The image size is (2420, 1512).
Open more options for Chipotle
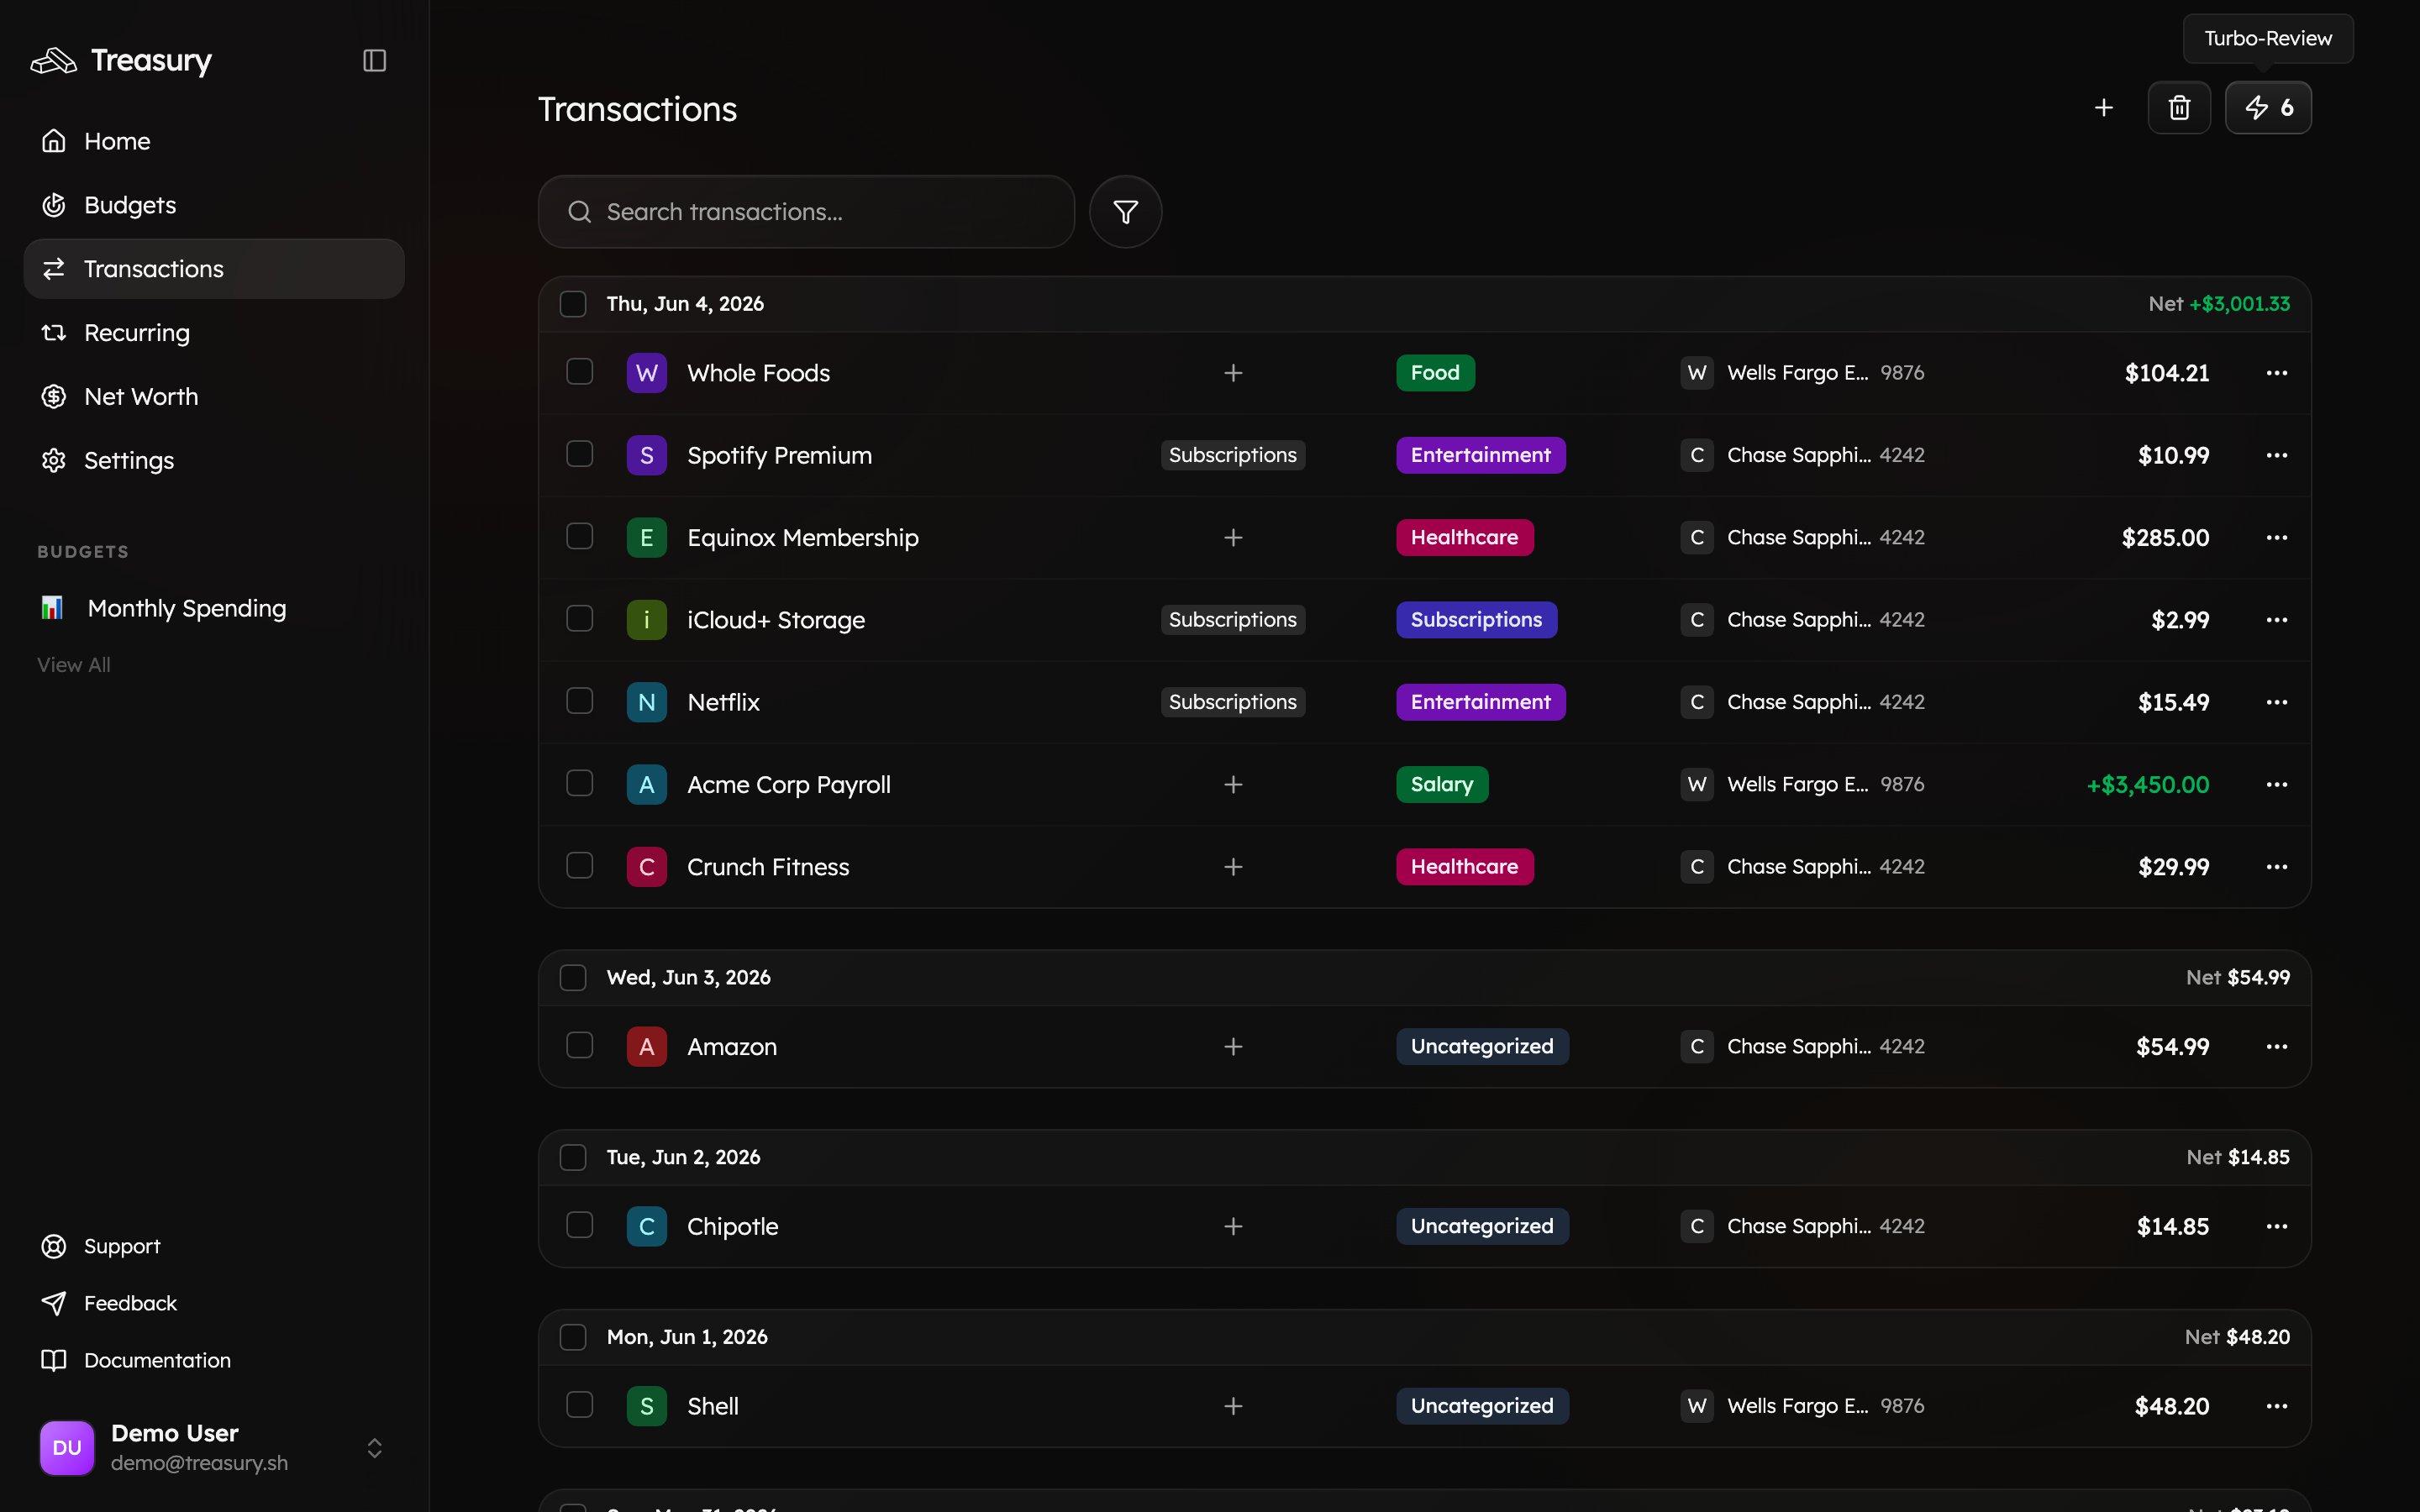click(2277, 1227)
